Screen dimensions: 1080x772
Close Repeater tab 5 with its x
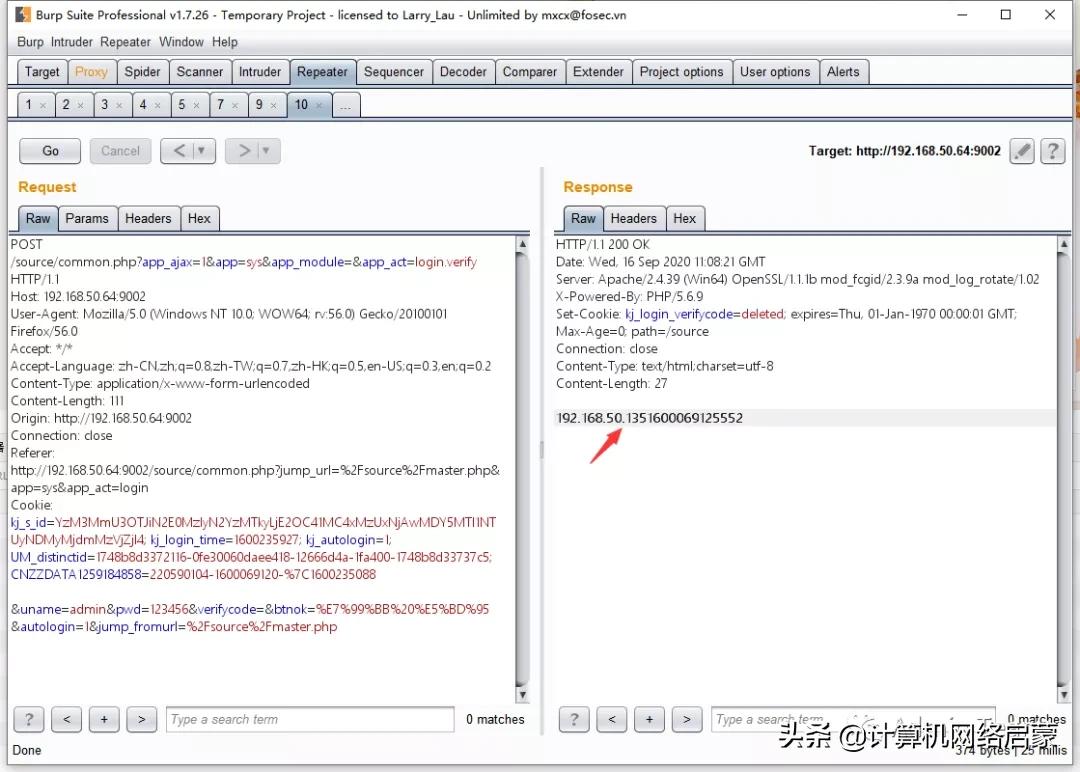click(196, 105)
